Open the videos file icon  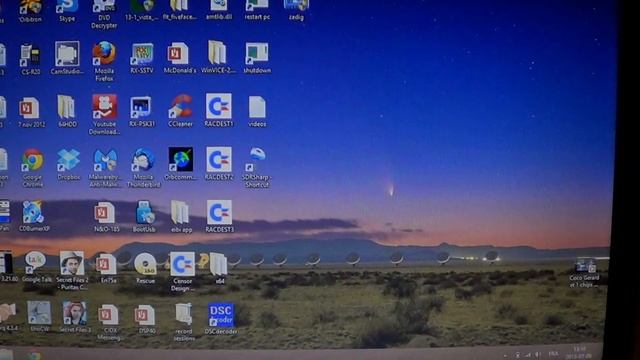[257, 111]
